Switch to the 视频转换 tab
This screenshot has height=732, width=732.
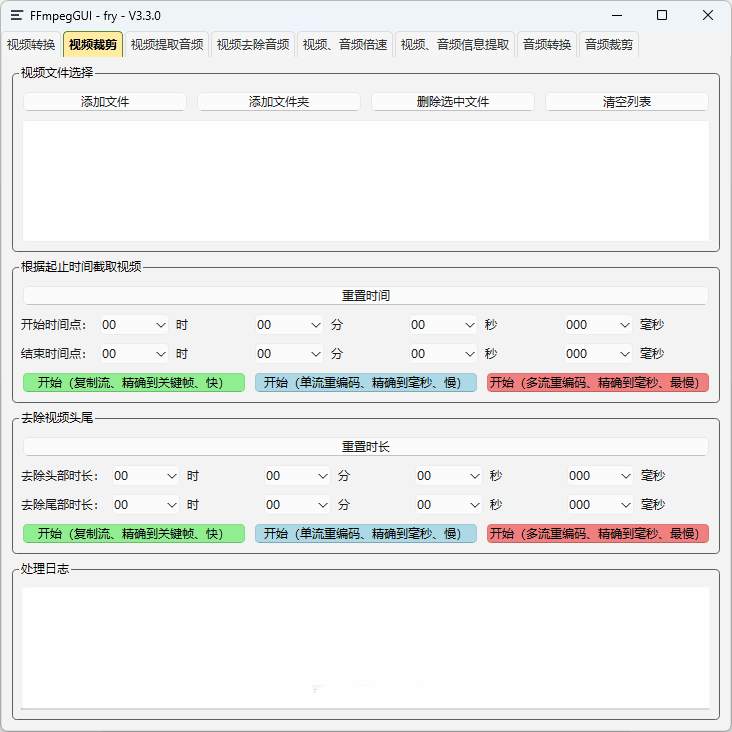click(x=31, y=44)
